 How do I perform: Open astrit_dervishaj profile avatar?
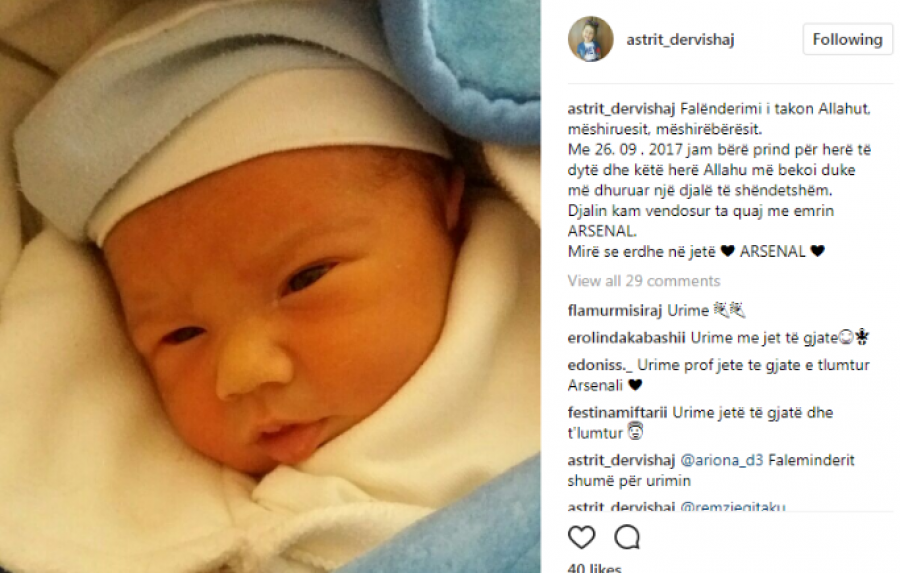[591, 39]
